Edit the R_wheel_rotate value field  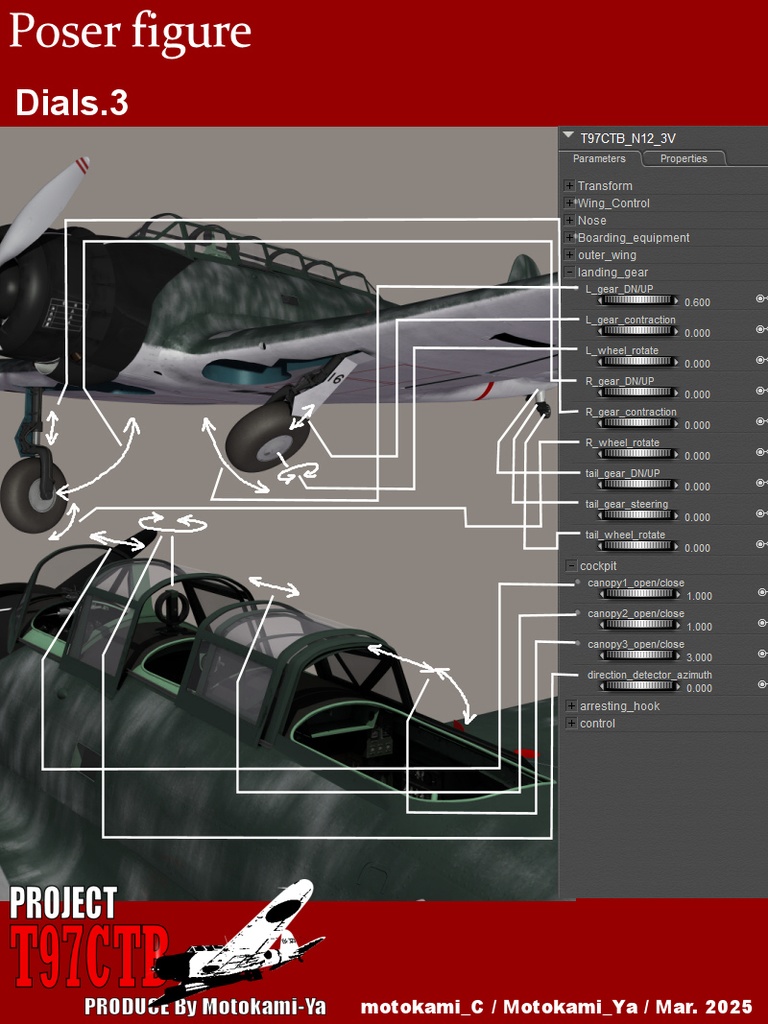tap(697, 456)
